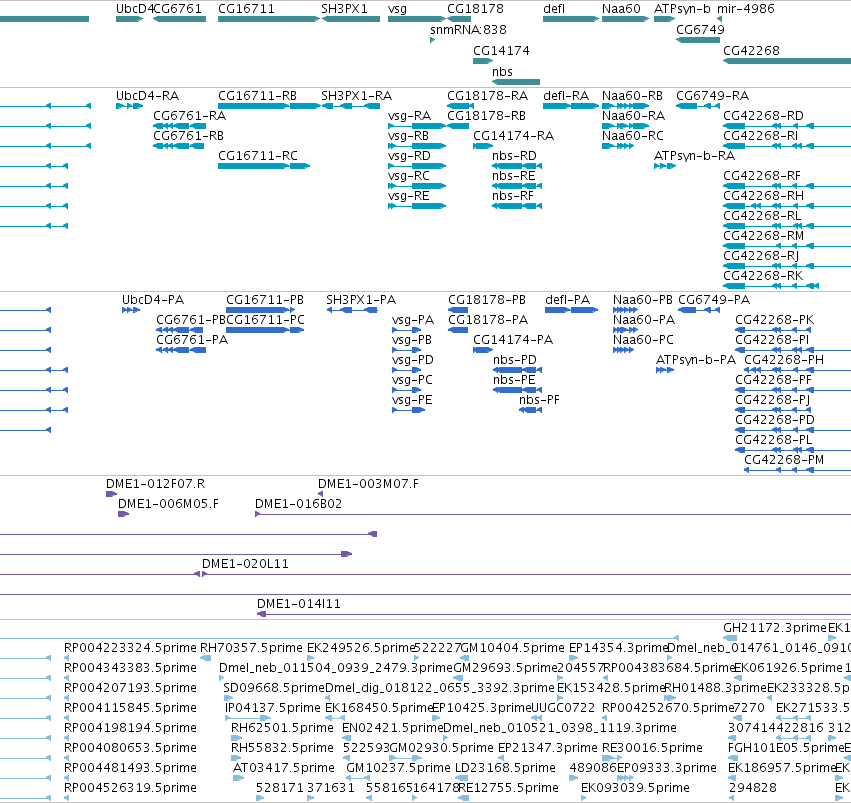Screen dimensions: 851x803
Task: Click the snmRNA:838 label
Action: coord(468,29)
